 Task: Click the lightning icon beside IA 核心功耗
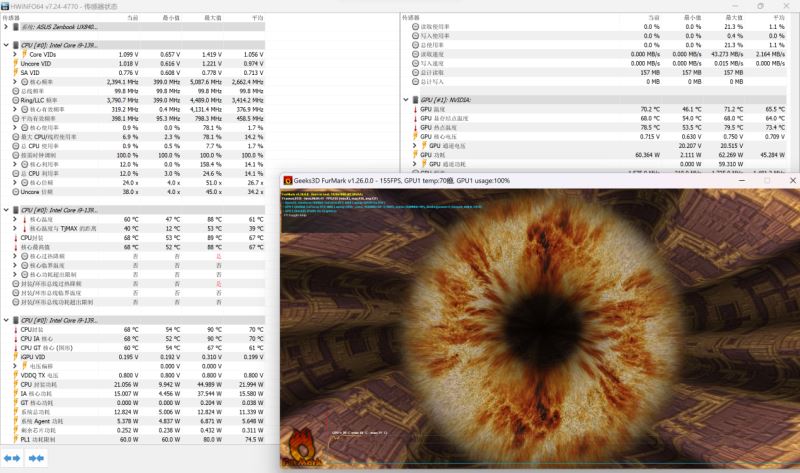coord(16,394)
